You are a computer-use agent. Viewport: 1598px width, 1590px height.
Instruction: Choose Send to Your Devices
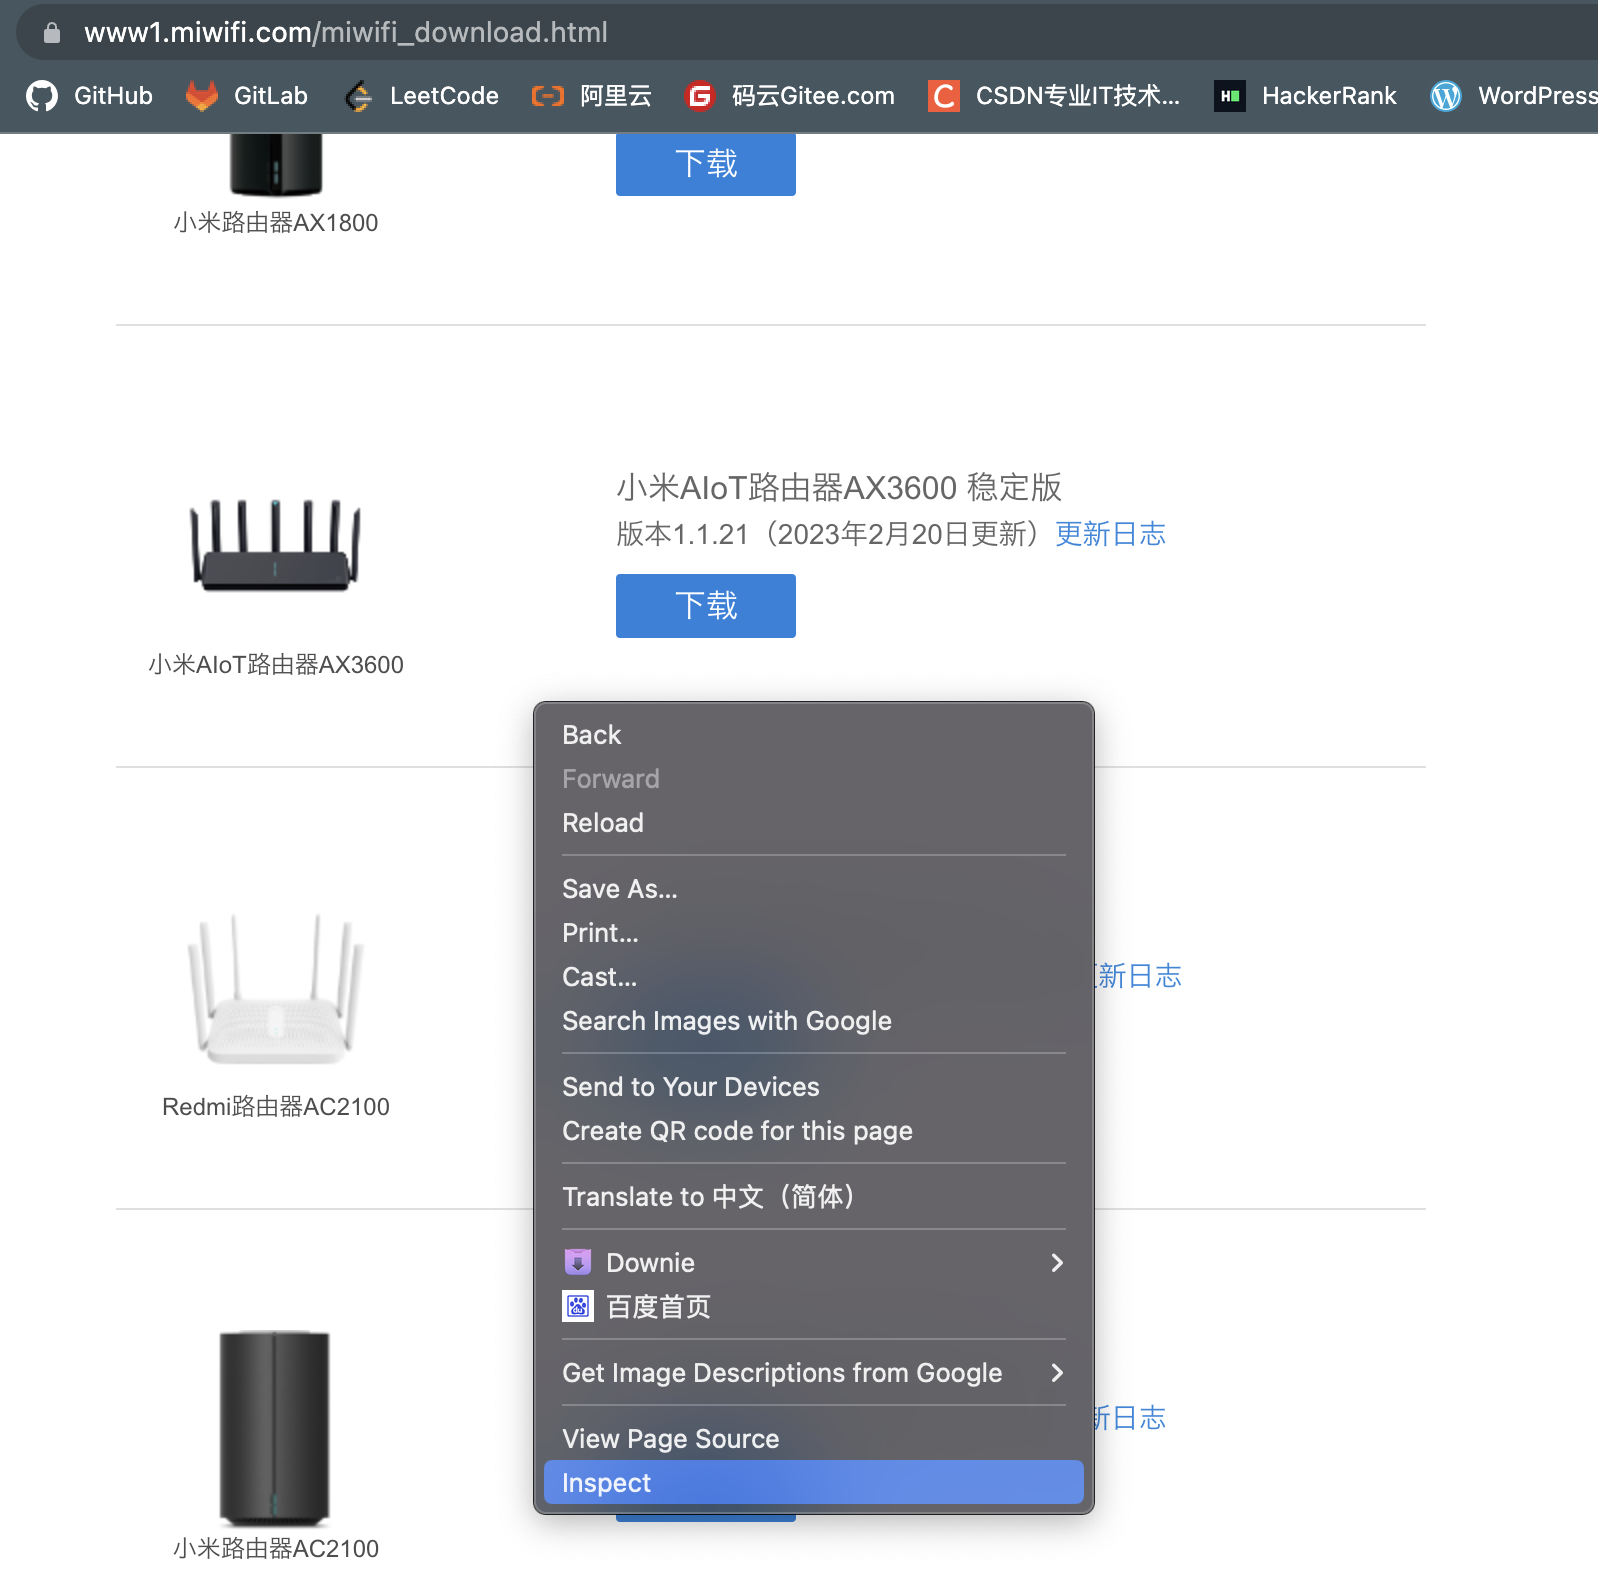(x=814, y=1087)
